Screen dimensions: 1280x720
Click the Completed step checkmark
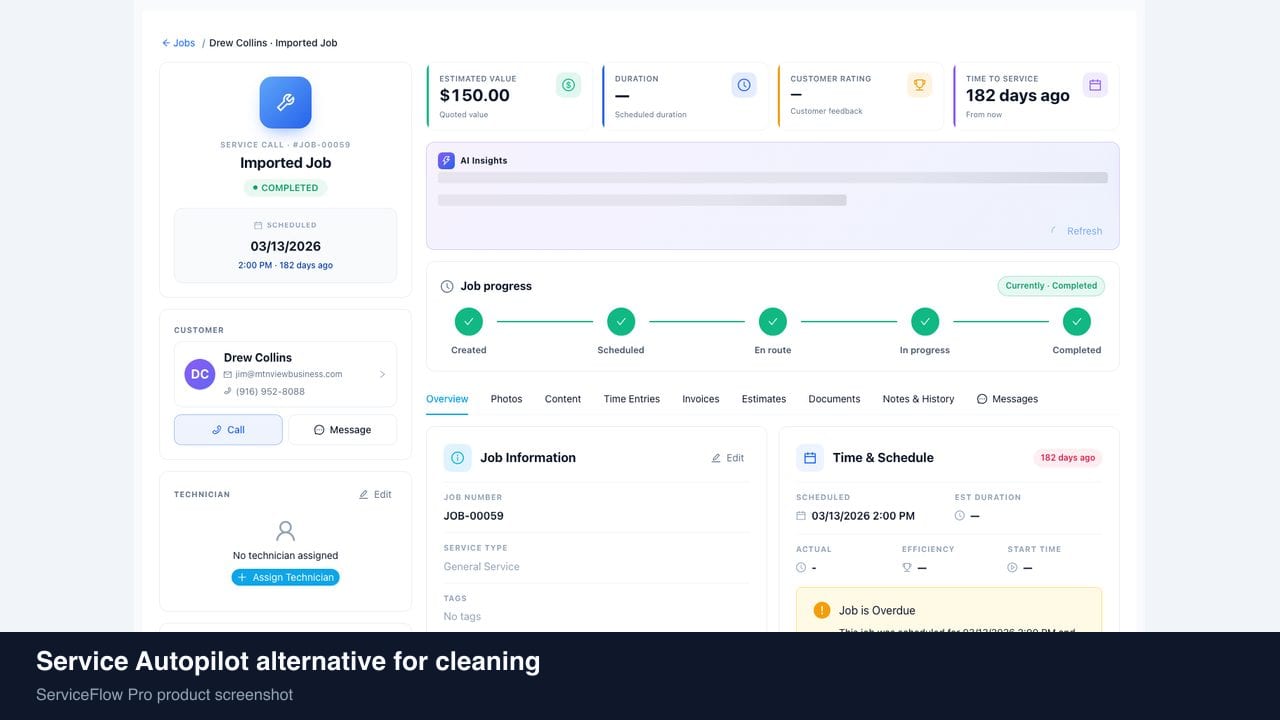[1077, 321]
